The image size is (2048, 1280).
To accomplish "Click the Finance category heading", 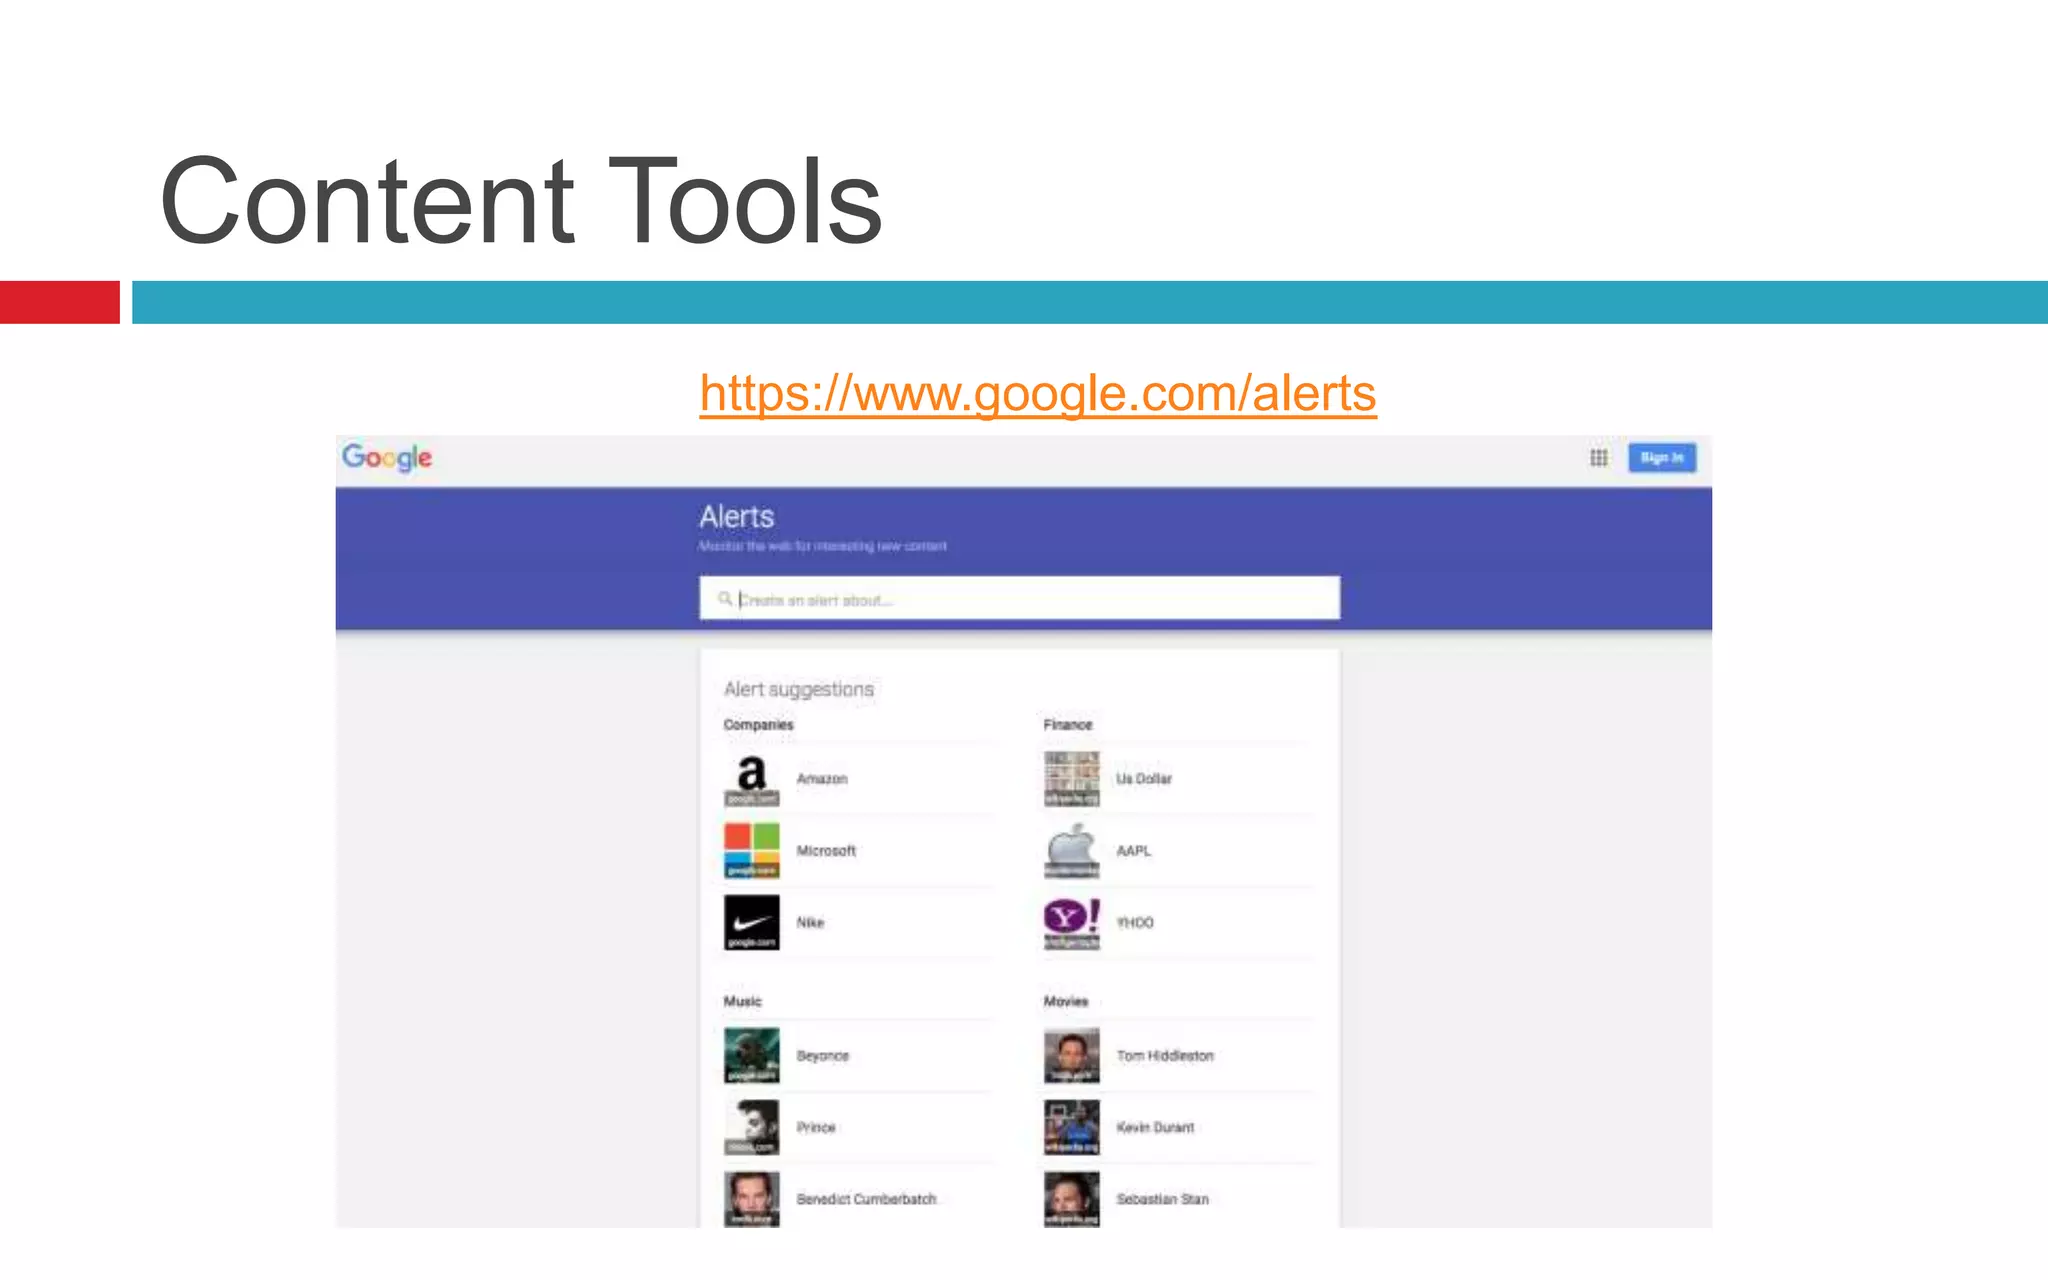I will pos(1068,725).
